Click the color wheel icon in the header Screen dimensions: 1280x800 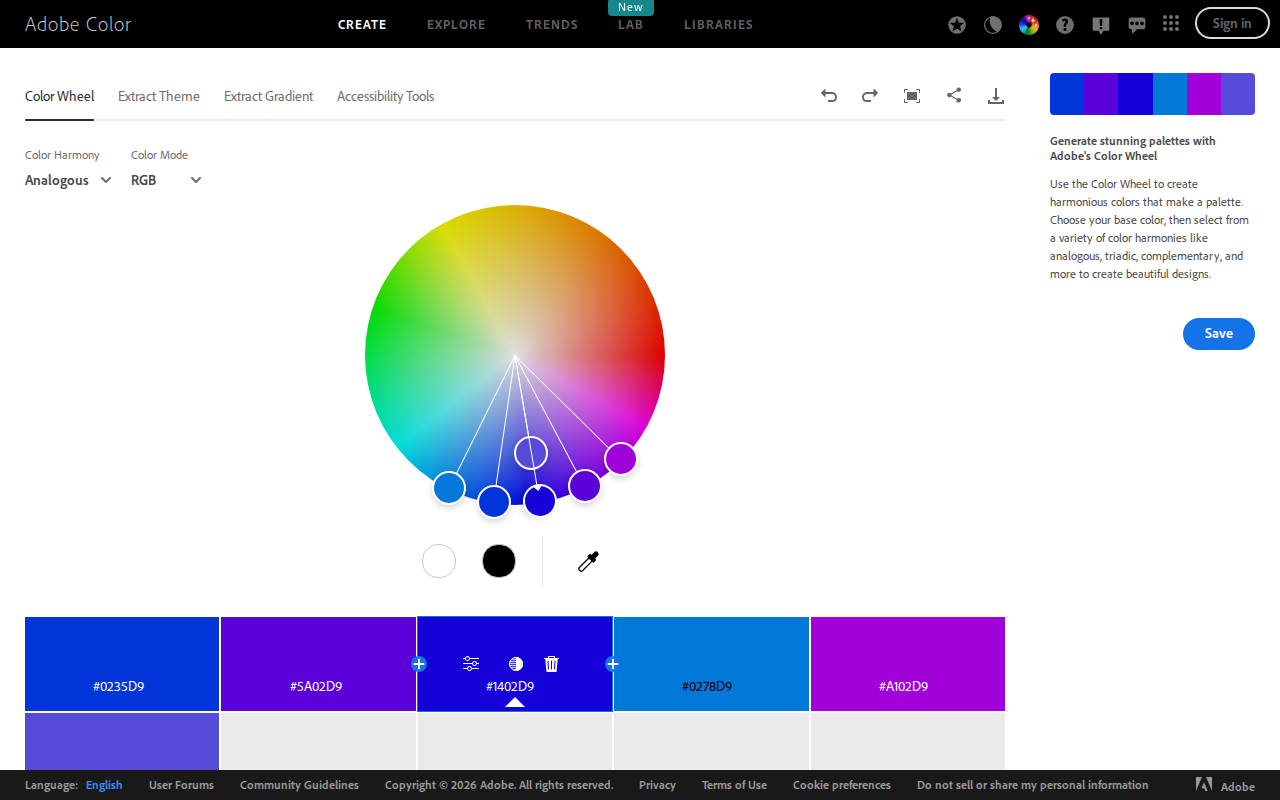pyautogui.click(x=1029, y=25)
